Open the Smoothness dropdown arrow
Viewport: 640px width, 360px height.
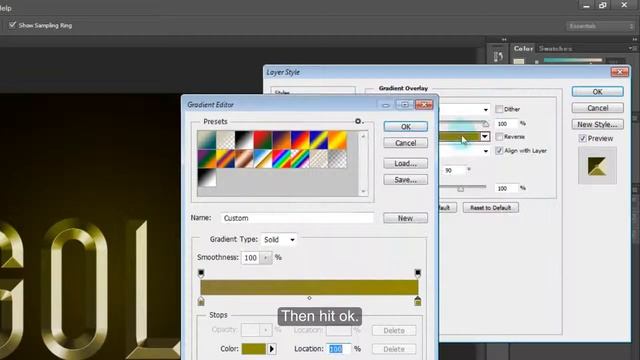(x=266, y=258)
